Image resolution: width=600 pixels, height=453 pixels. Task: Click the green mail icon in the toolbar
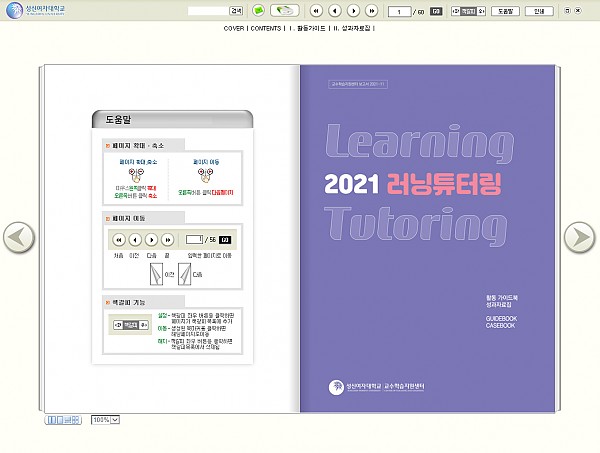coord(258,11)
